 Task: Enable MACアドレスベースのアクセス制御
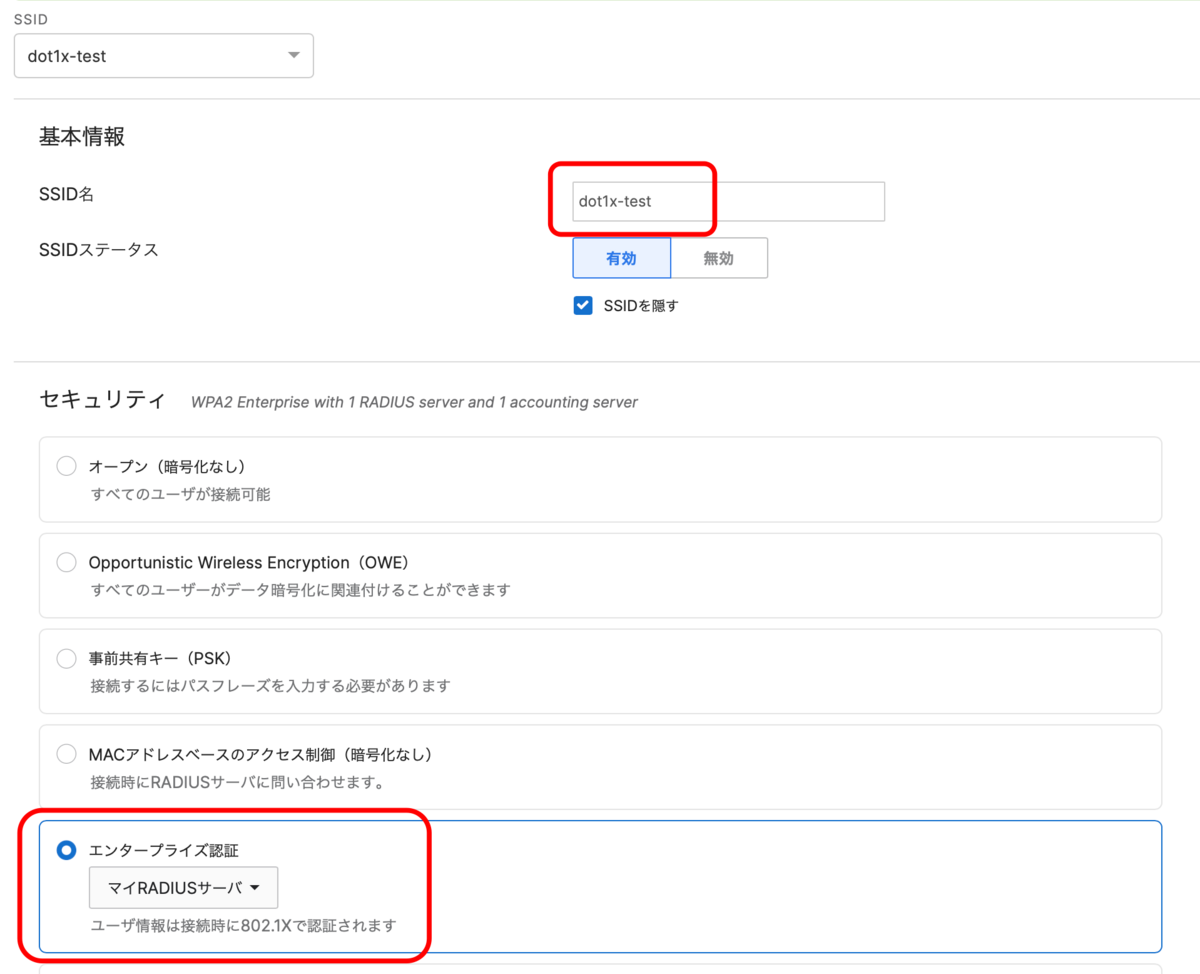click(x=66, y=754)
